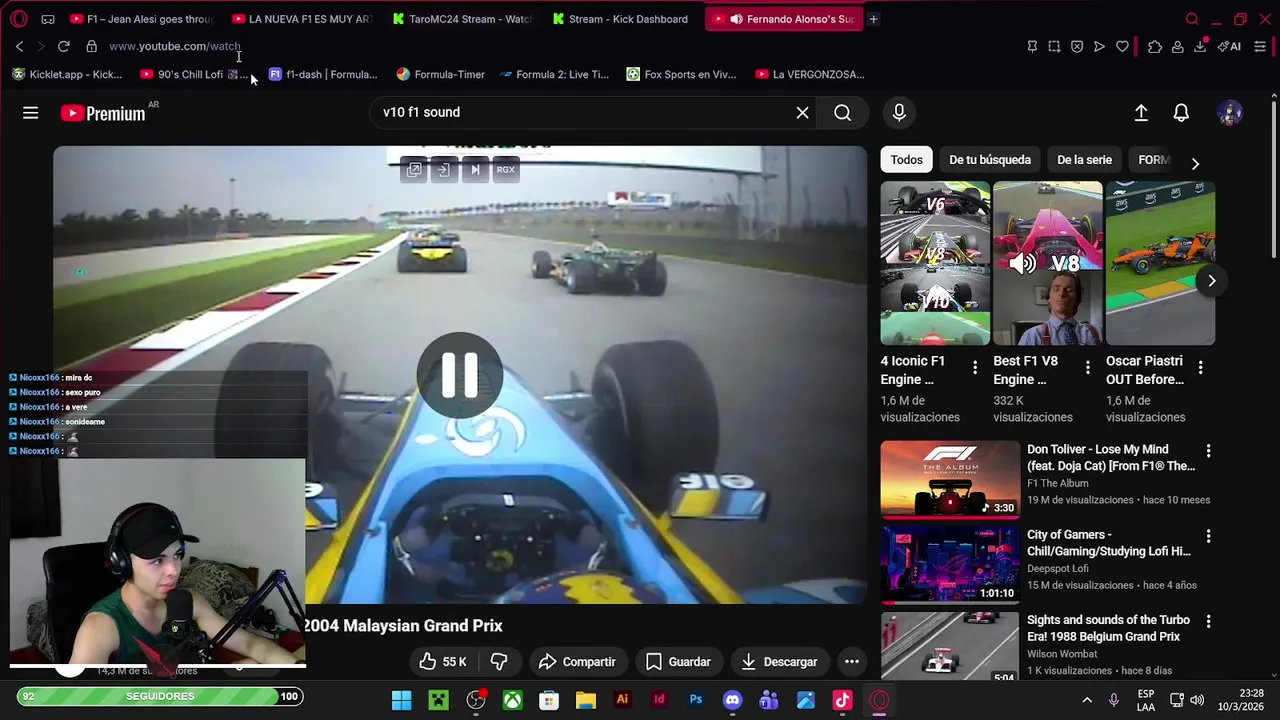Open the City of Gamers Lofi video thumbnail
The width and height of the screenshot is (1280, 720).
tap(950, 564)
